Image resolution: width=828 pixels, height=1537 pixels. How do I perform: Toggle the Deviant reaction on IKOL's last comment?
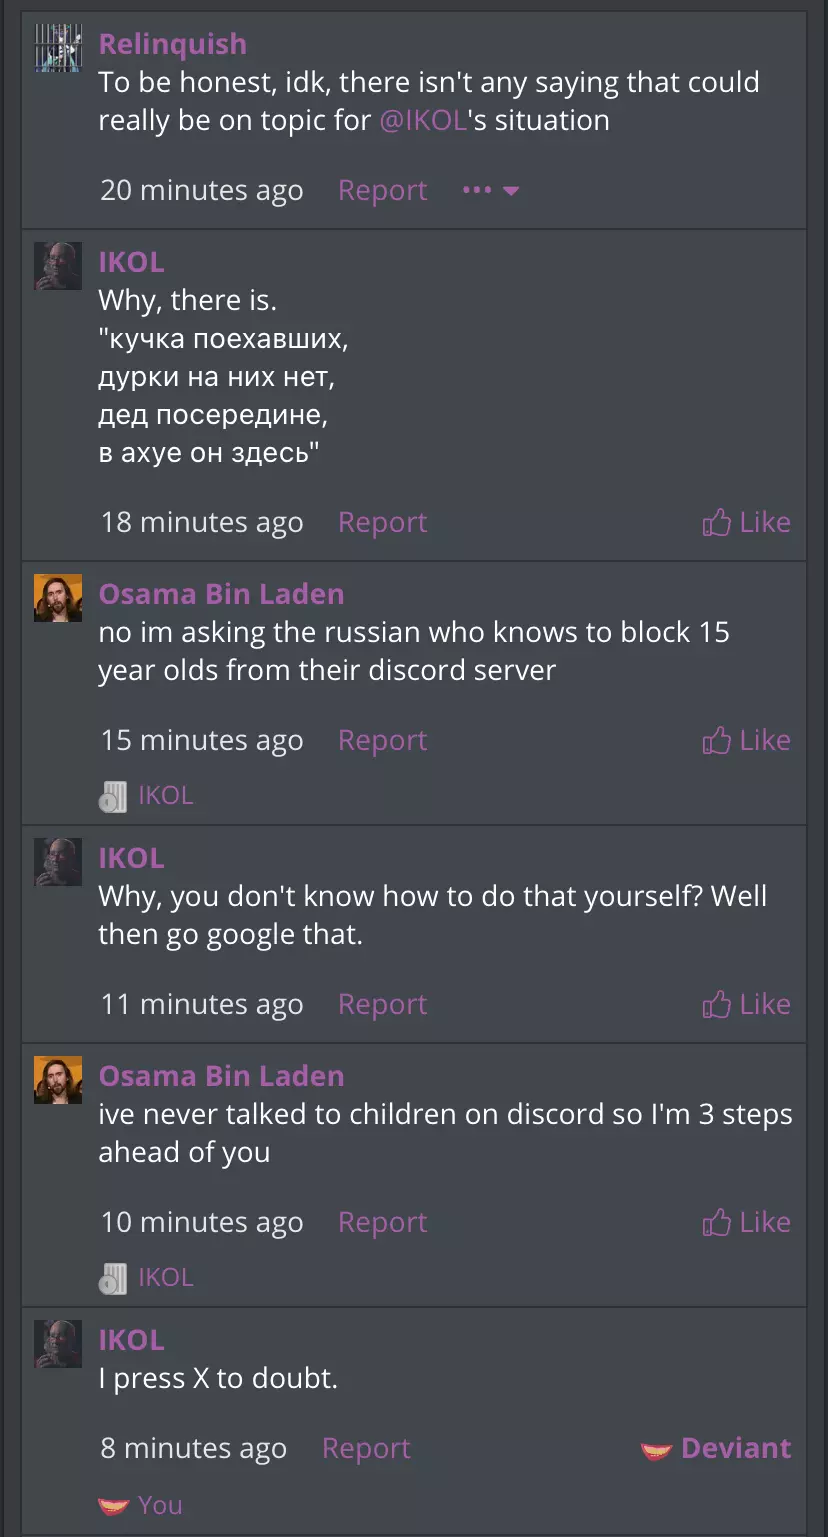click(x=716, y=1448)
